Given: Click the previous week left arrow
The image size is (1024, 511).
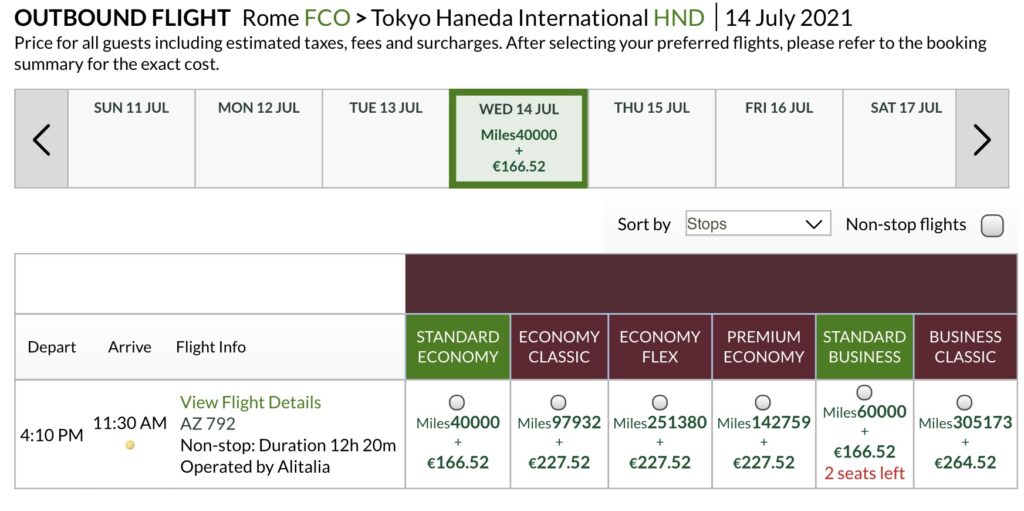Looking at the screenshot, I should 41,139.
